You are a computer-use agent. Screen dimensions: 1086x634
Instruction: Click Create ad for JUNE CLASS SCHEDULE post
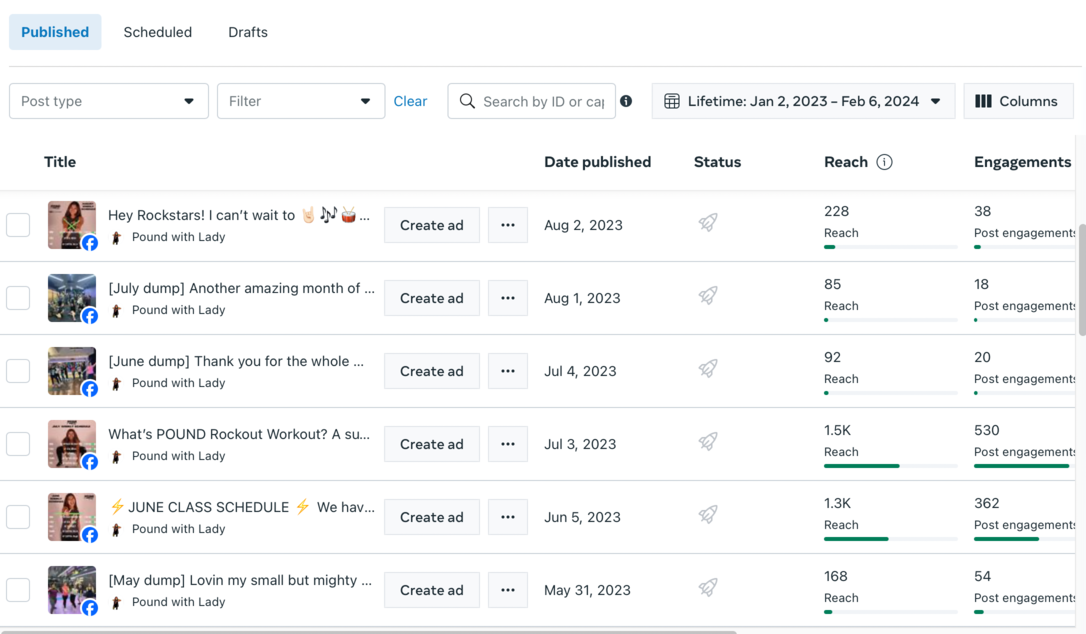pyautogui.click(x=432, y=517)
